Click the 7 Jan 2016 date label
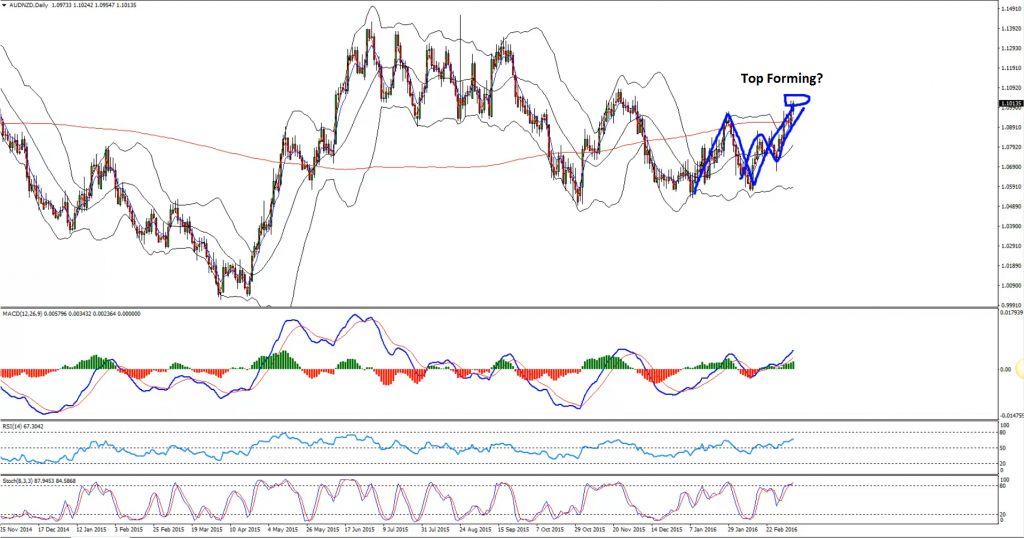Screen dimensions: 1024x538 click(703, 530)
